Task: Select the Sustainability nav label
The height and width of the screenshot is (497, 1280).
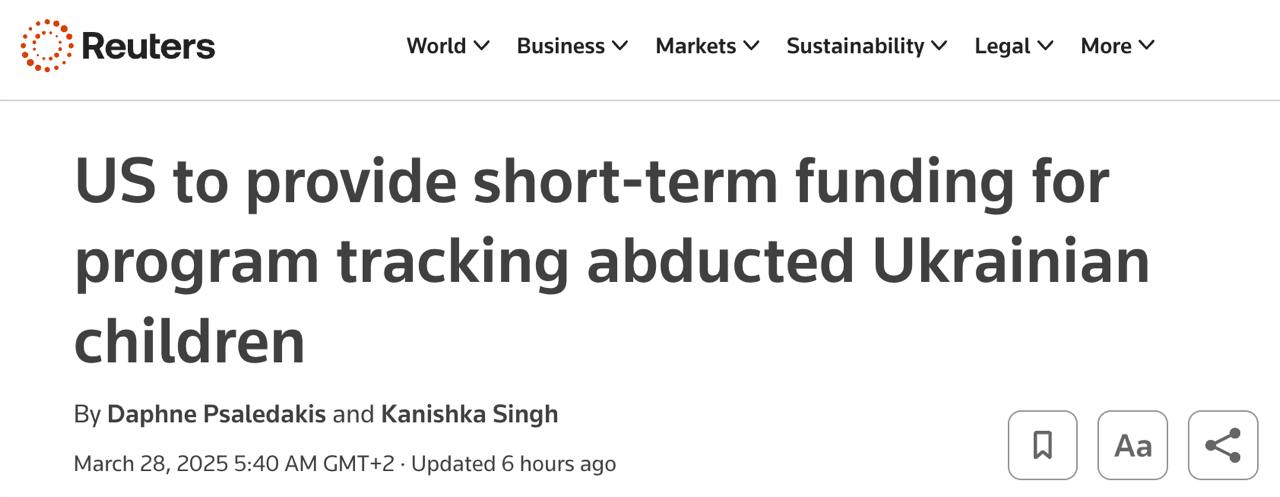Action: (x=855, y=46)
